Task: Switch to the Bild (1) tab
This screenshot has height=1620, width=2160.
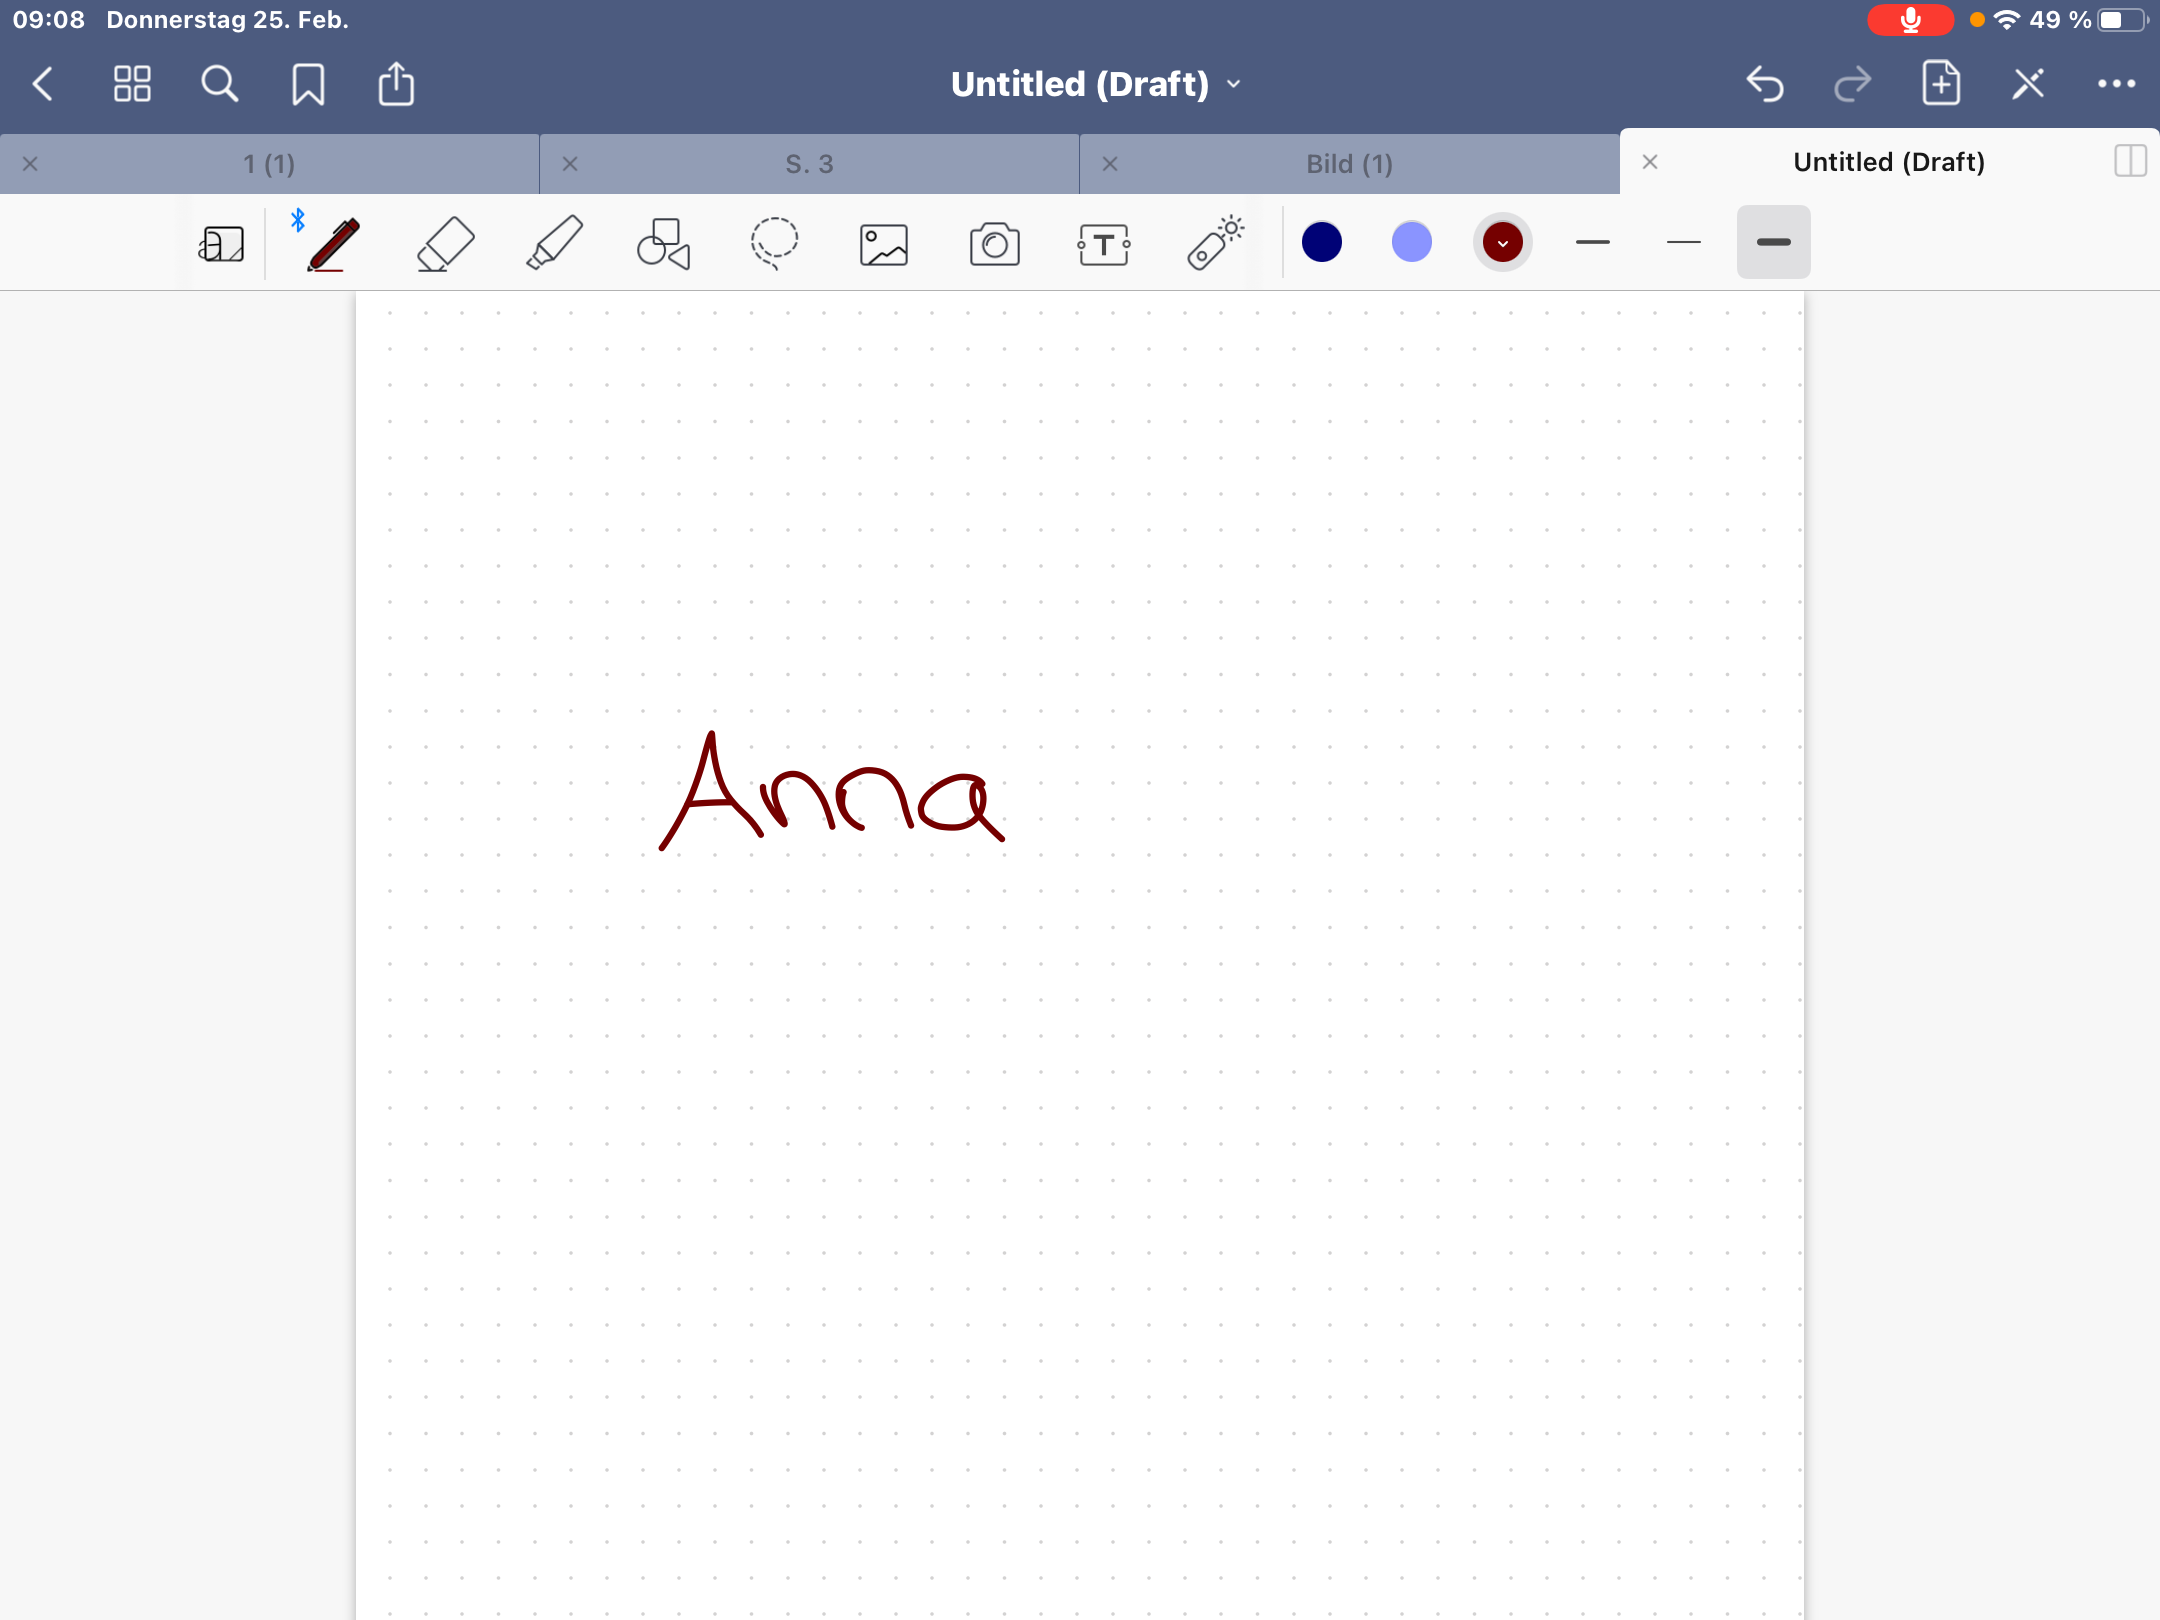Action: point(1349,164)
